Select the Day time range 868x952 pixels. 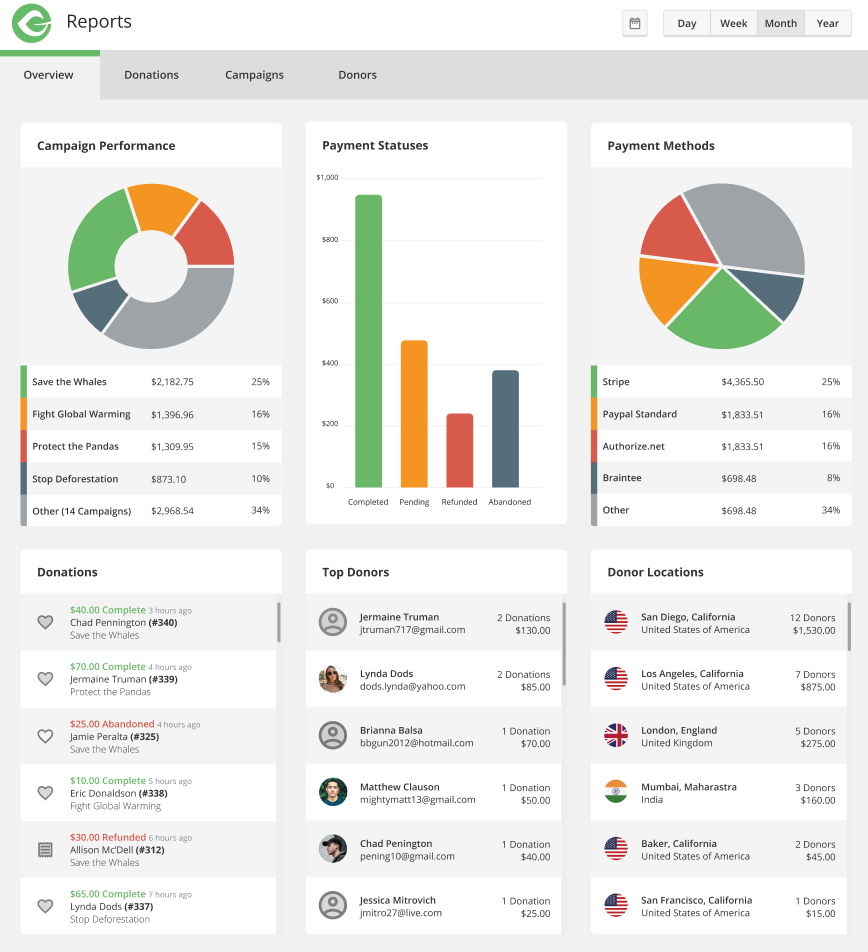tap(686, 23)
